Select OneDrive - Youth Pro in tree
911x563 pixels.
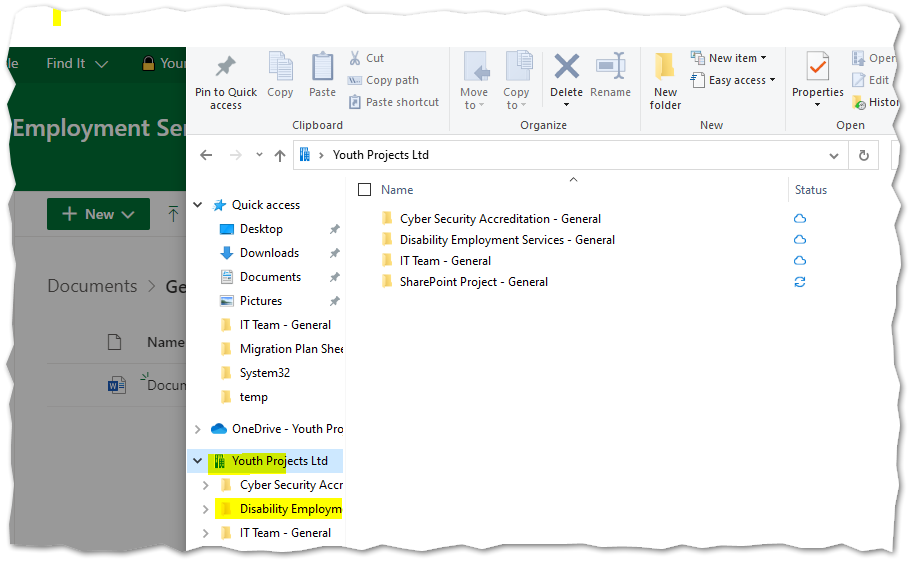[x=287, y=429]
